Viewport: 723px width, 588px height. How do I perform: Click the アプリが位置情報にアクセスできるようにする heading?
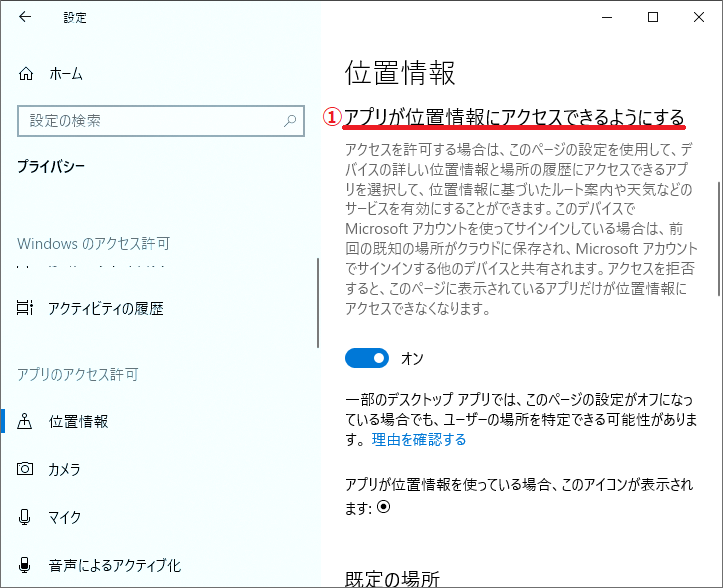point(514,117)
